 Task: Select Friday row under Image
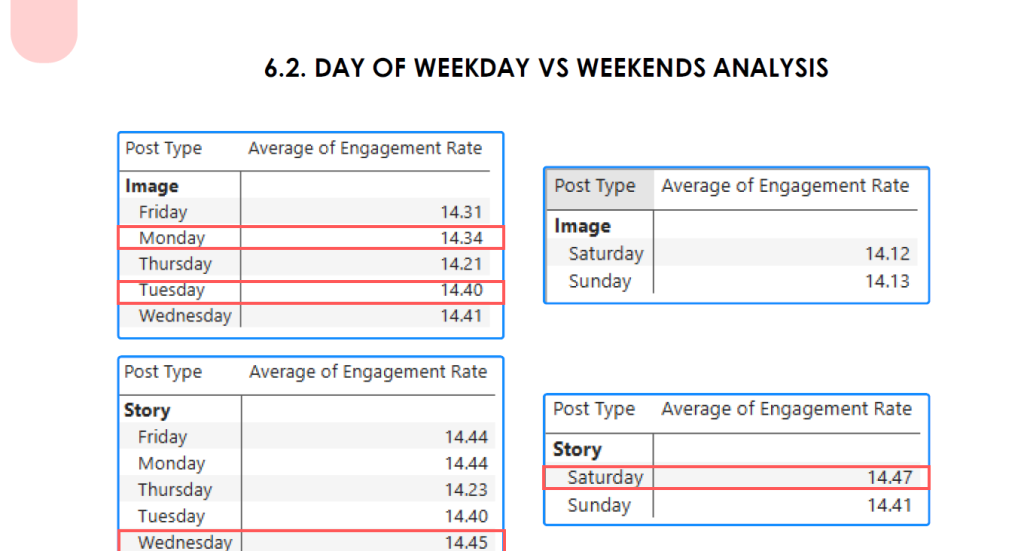click(304, 212)
